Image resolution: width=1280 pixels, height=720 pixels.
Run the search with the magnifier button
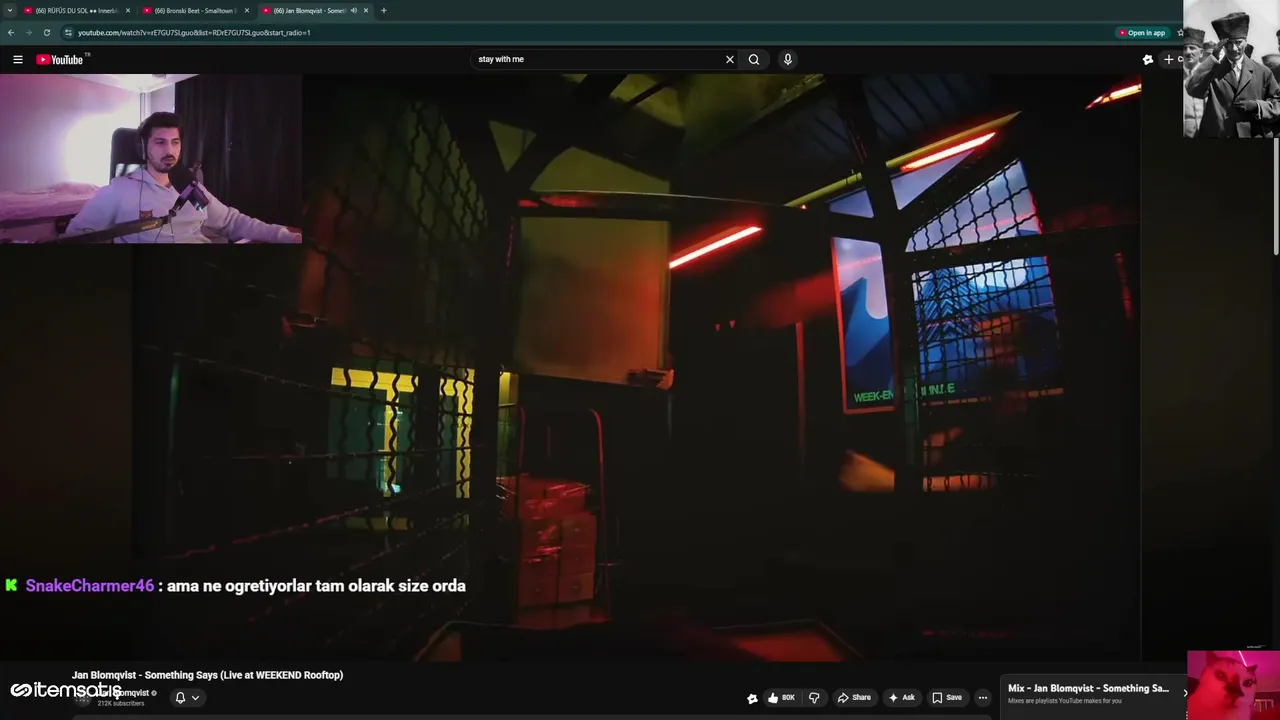(x=754, y=59)
